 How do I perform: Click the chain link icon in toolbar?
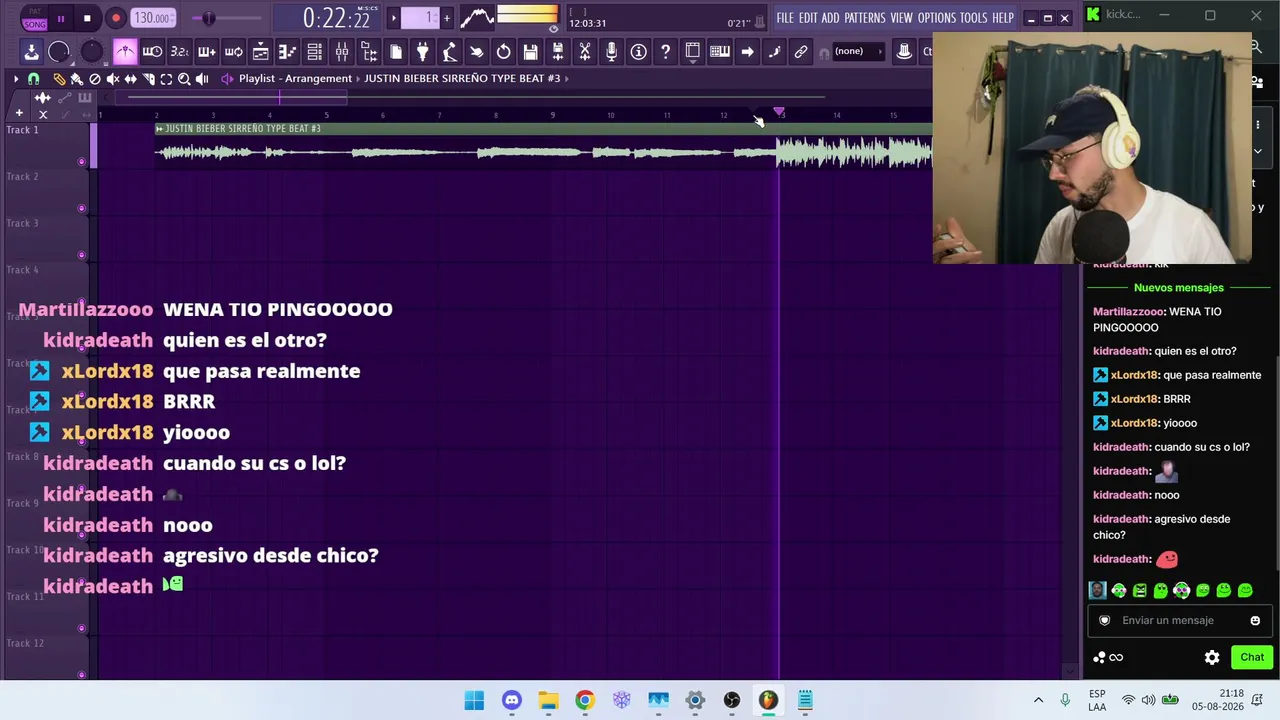pos(800,52)
